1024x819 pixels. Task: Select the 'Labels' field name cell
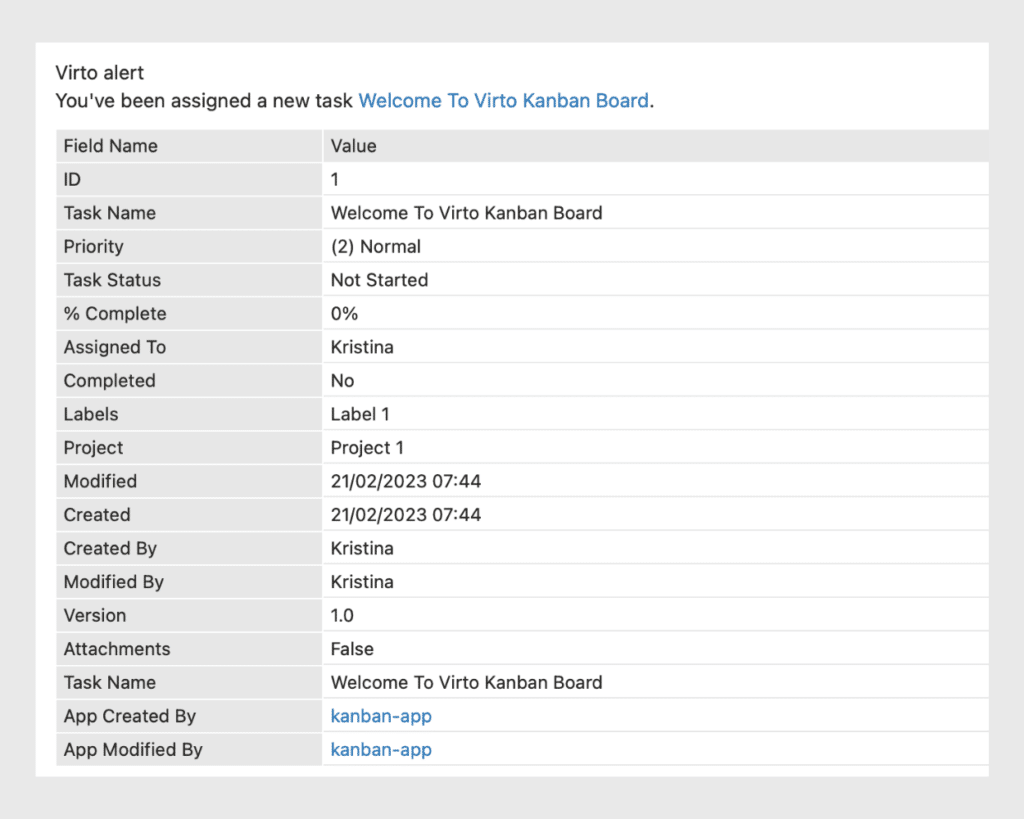189,414
